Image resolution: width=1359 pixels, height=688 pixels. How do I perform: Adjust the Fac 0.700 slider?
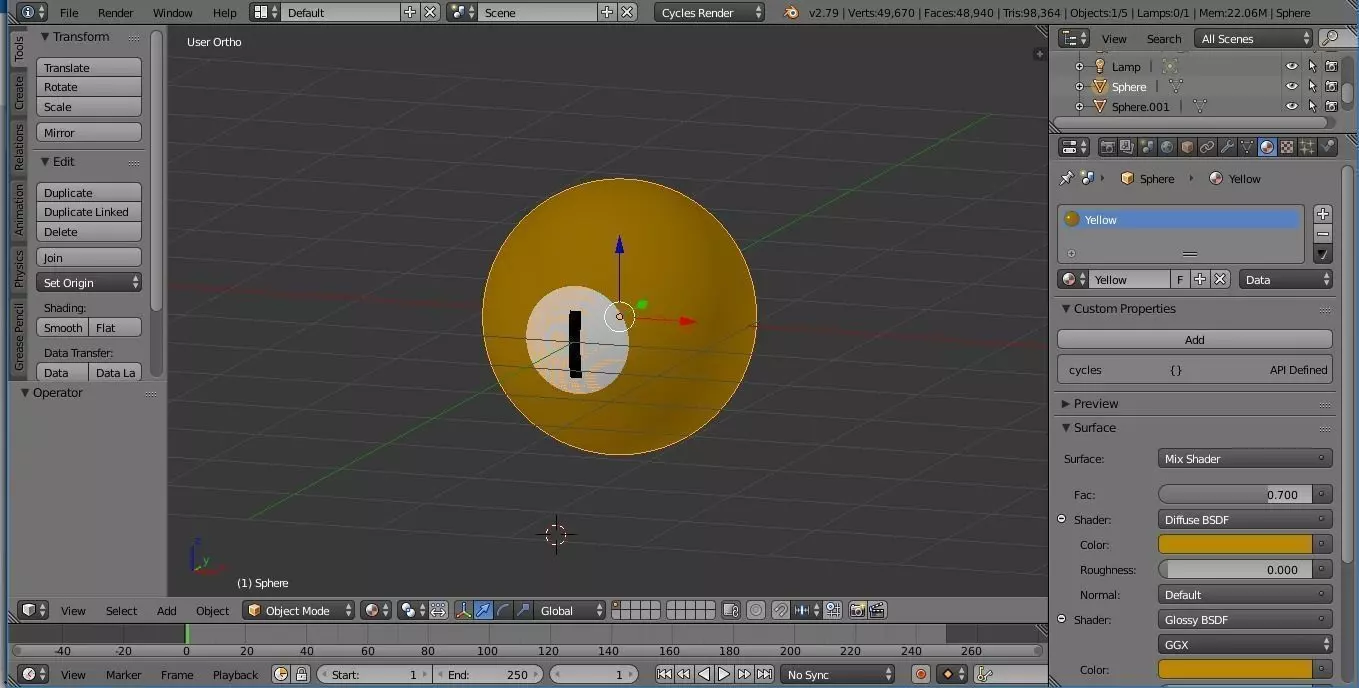point(1236,495)
